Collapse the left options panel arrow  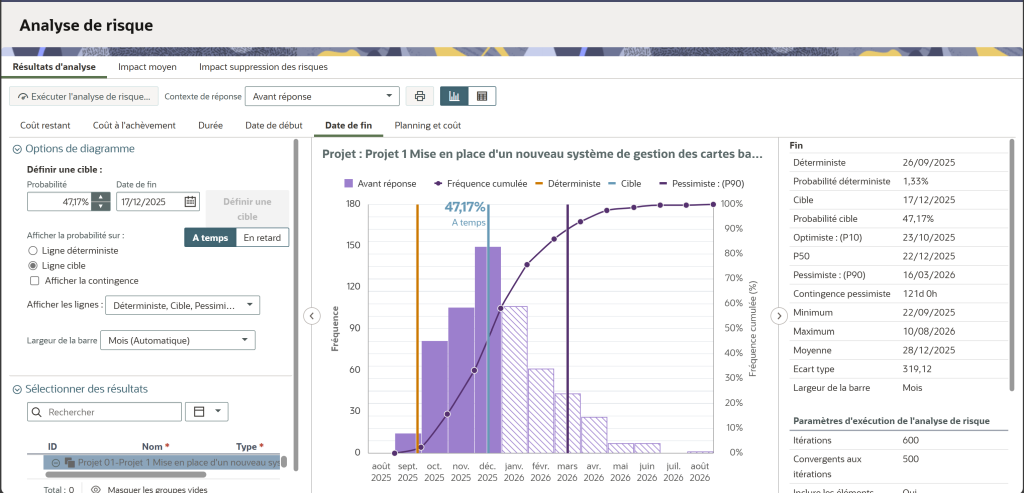tap(311, 316)
